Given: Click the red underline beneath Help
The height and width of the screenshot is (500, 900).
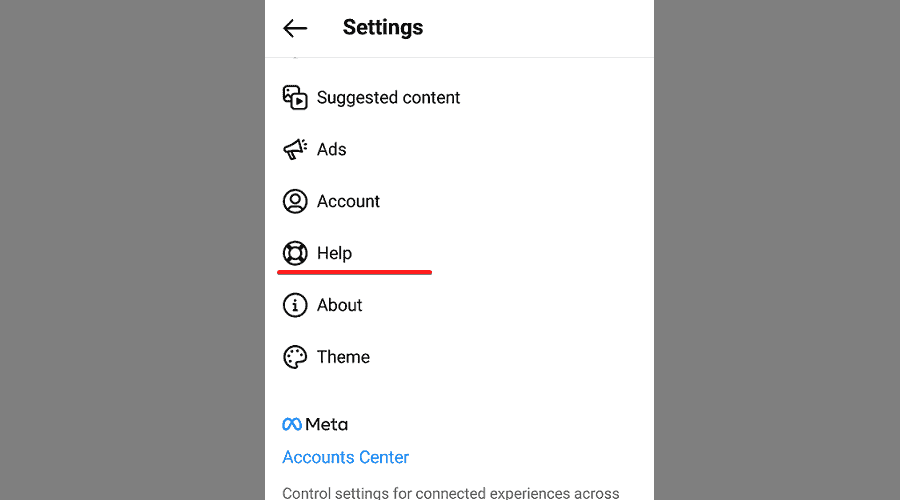Looking at the screenshot, I should point(355,271).
